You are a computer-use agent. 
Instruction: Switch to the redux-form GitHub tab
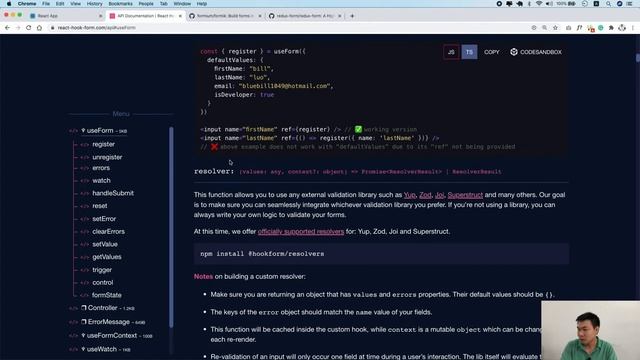click(304, 16)
